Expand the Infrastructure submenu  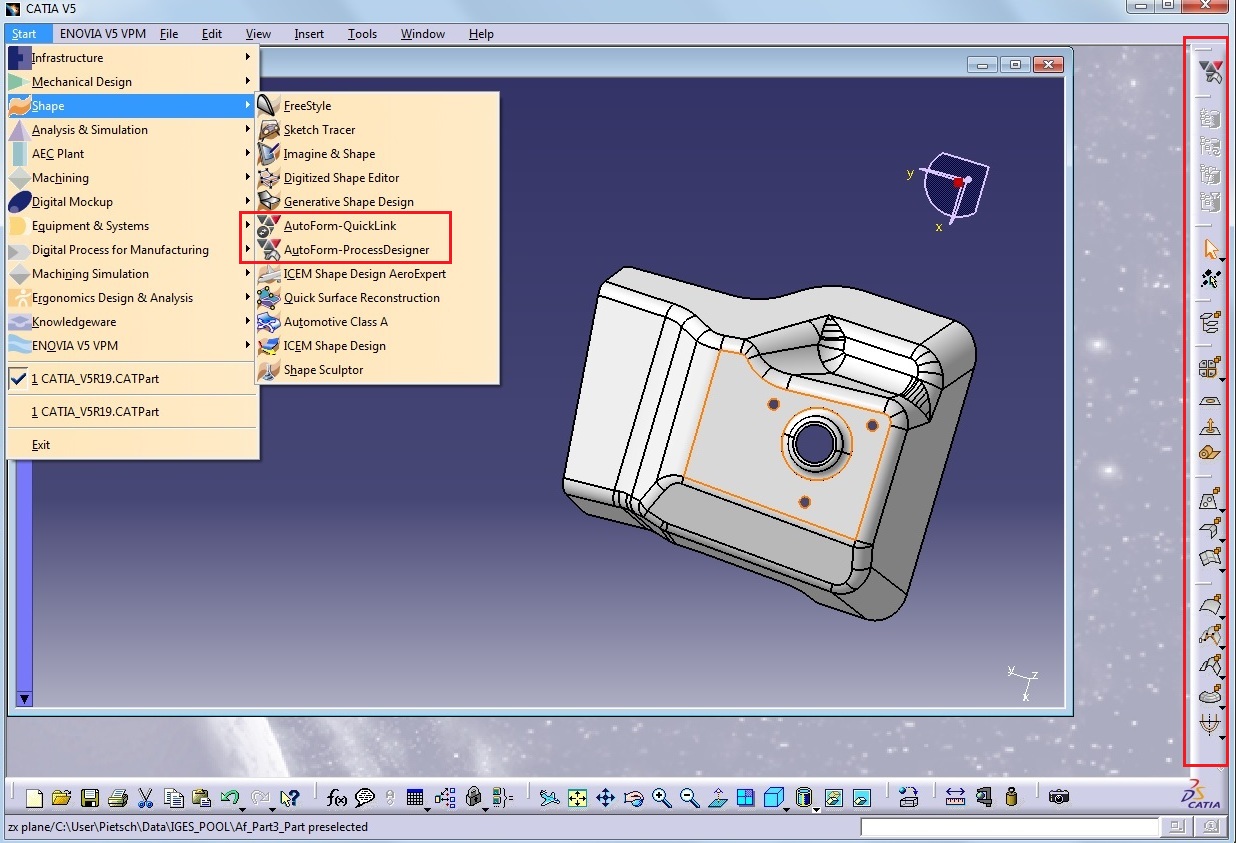coord(132,58)
